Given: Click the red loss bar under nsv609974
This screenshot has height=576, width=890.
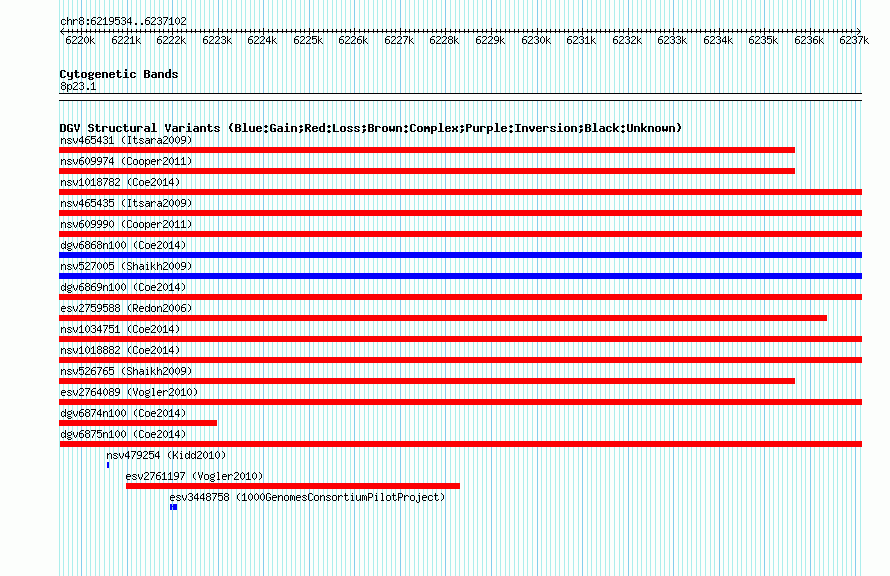Looking at the screenshot, I should [427, 171].
